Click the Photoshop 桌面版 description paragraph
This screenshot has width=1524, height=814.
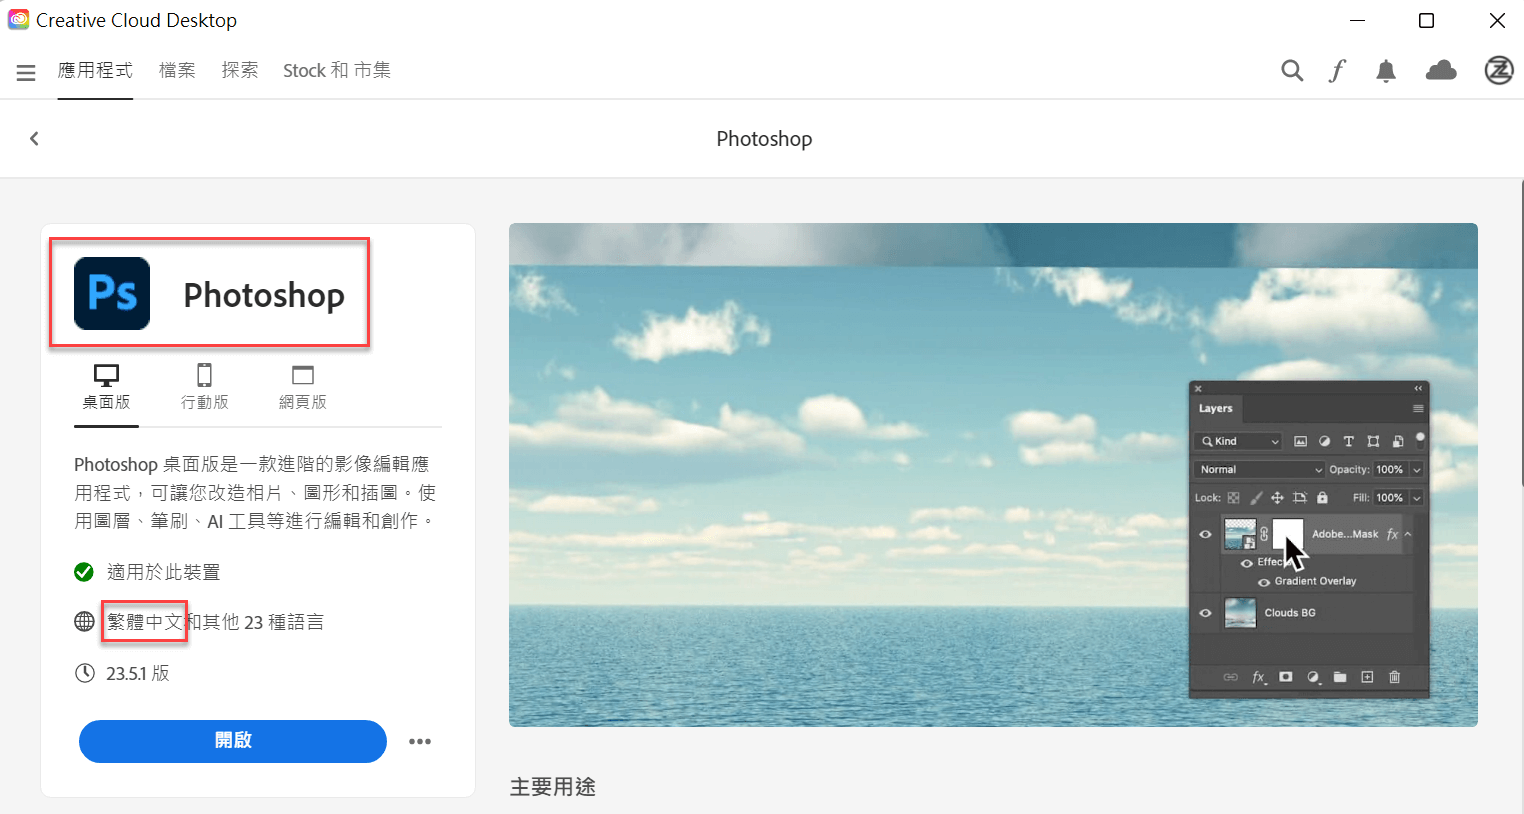tap(255, 492)
